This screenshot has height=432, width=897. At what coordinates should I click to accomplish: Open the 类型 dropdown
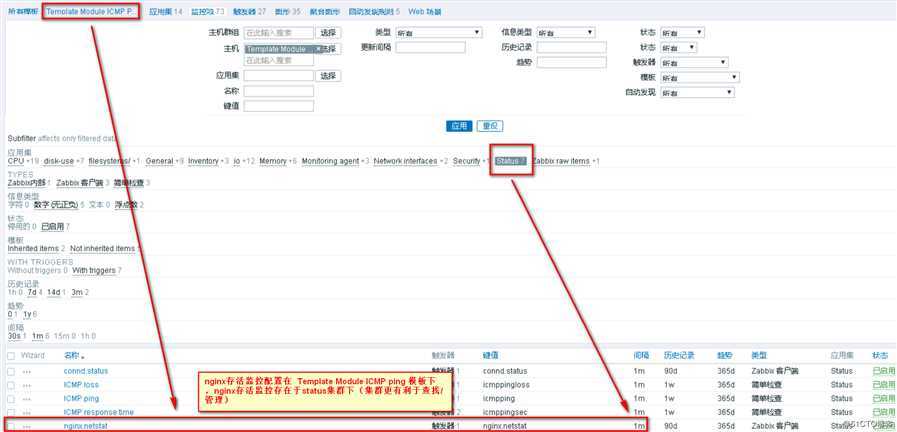[439, 33]
